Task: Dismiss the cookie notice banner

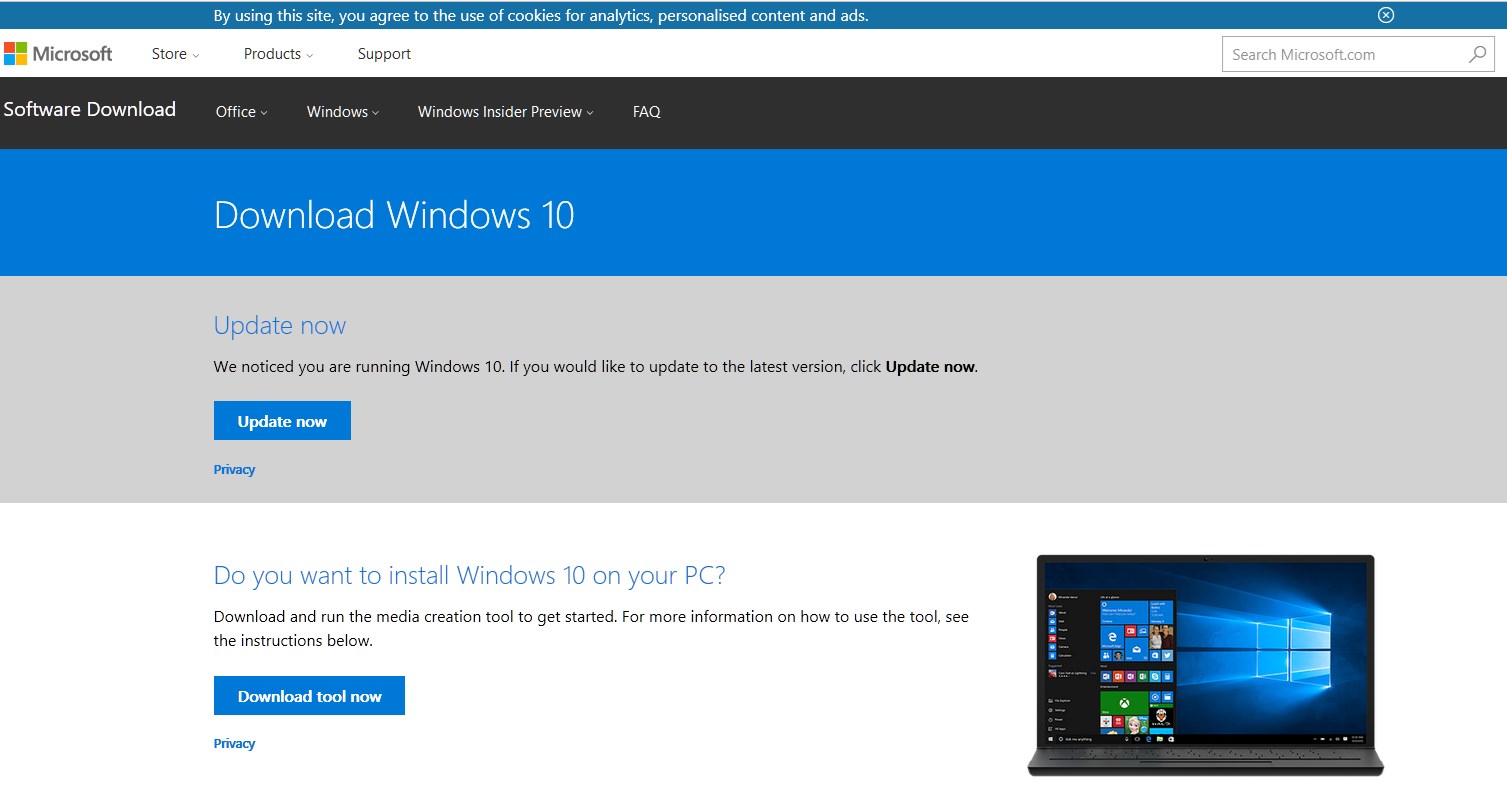Action: 1385,15
